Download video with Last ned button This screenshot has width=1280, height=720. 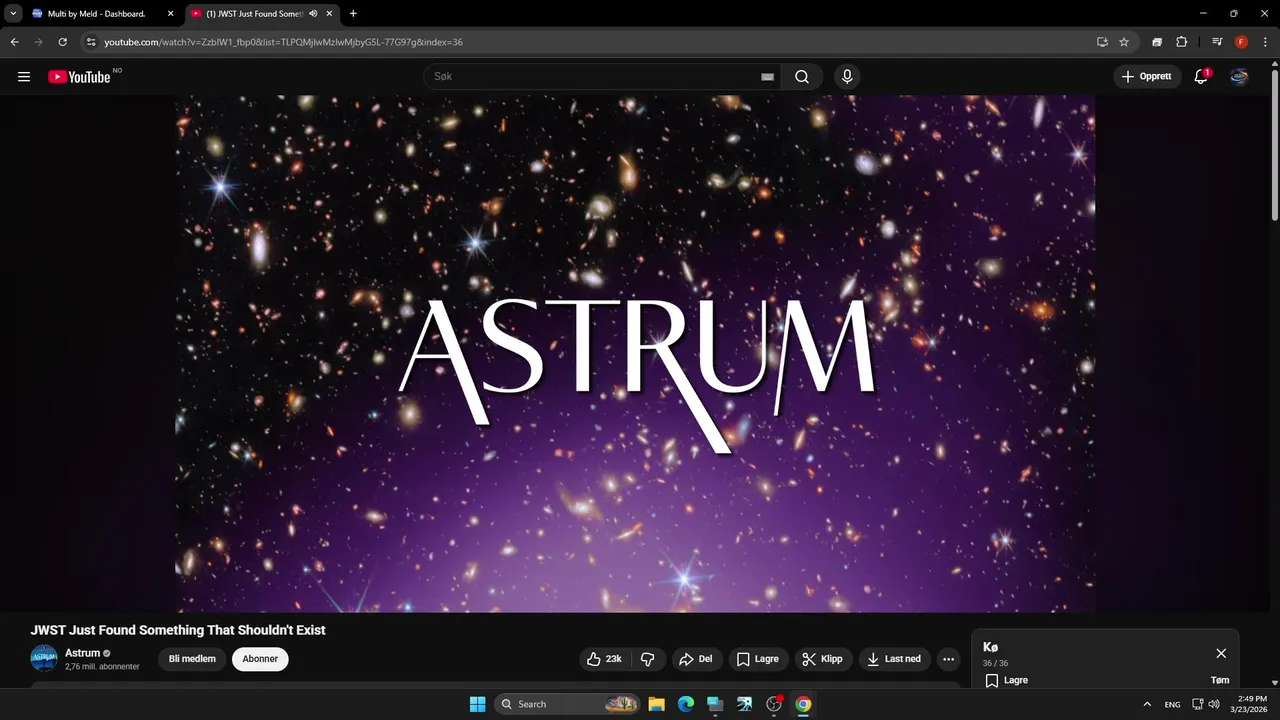coord(895,659)
